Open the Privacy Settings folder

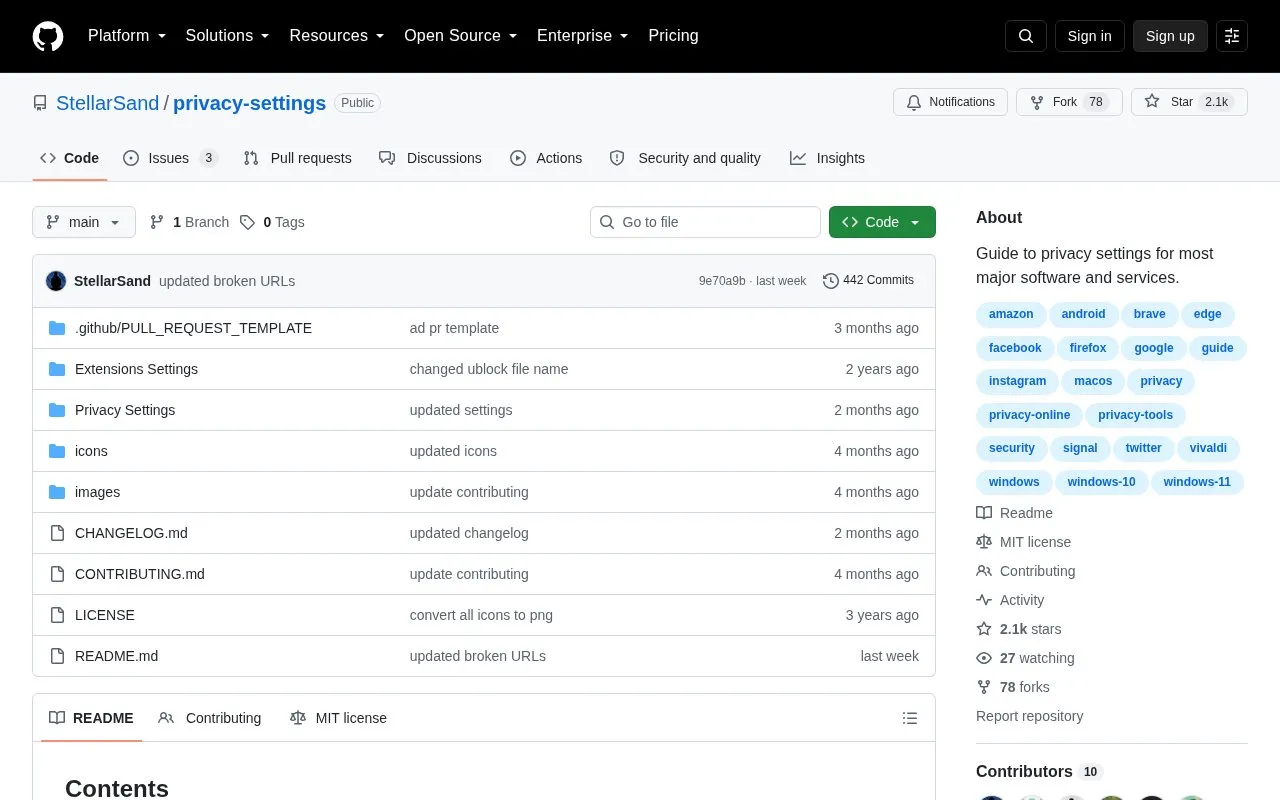125,410
